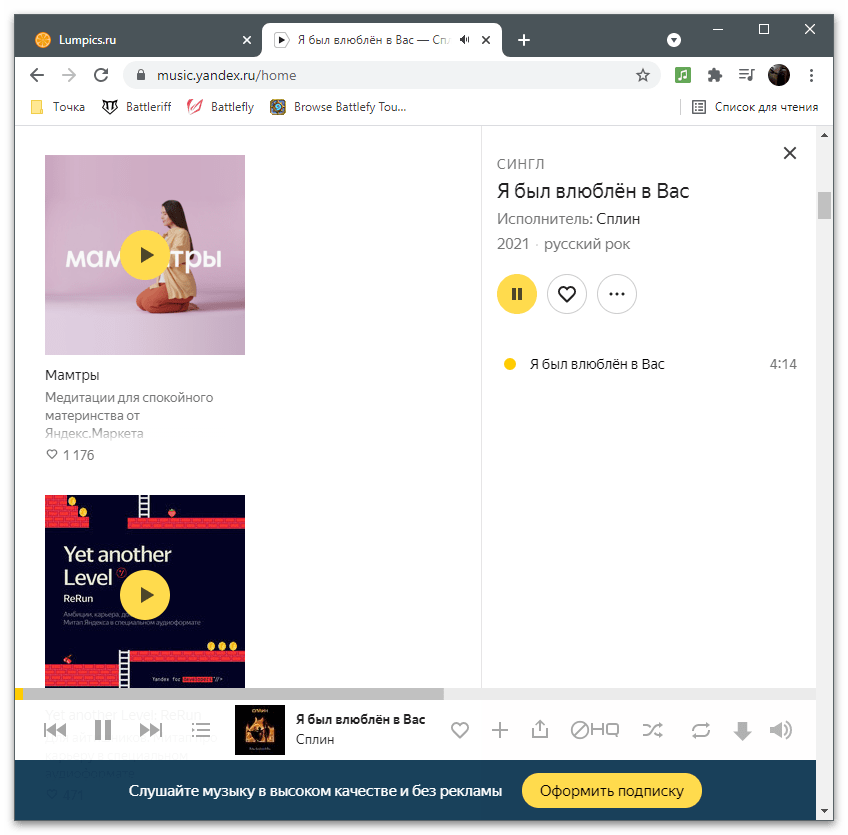Viewport: 848px width, 835px height.
Task: Like the current track in the player bar
Action: [x=459, y=730]
